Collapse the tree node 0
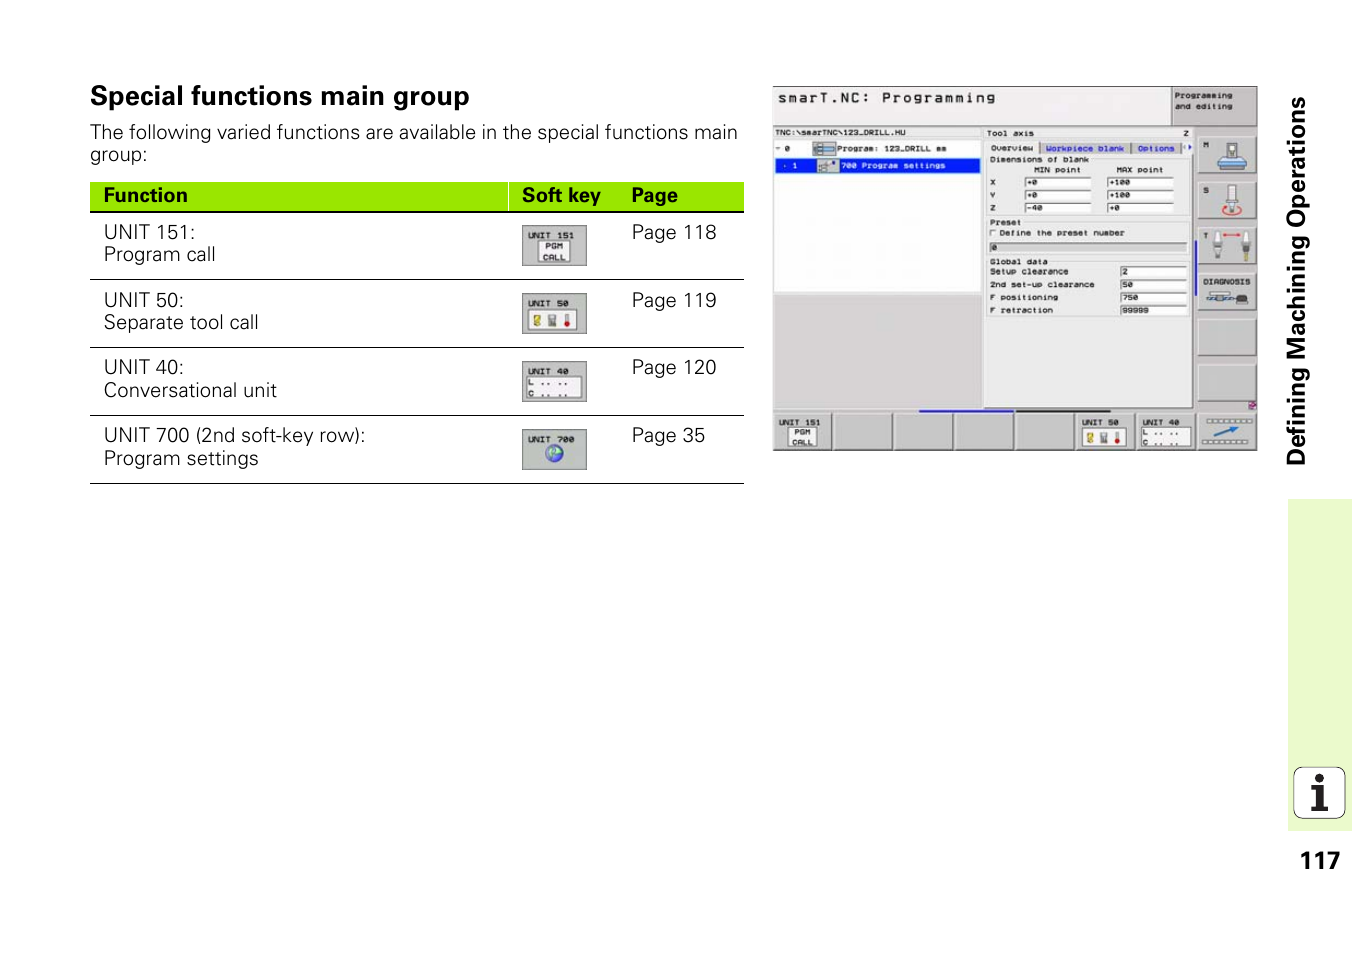 tap(779, 149)
